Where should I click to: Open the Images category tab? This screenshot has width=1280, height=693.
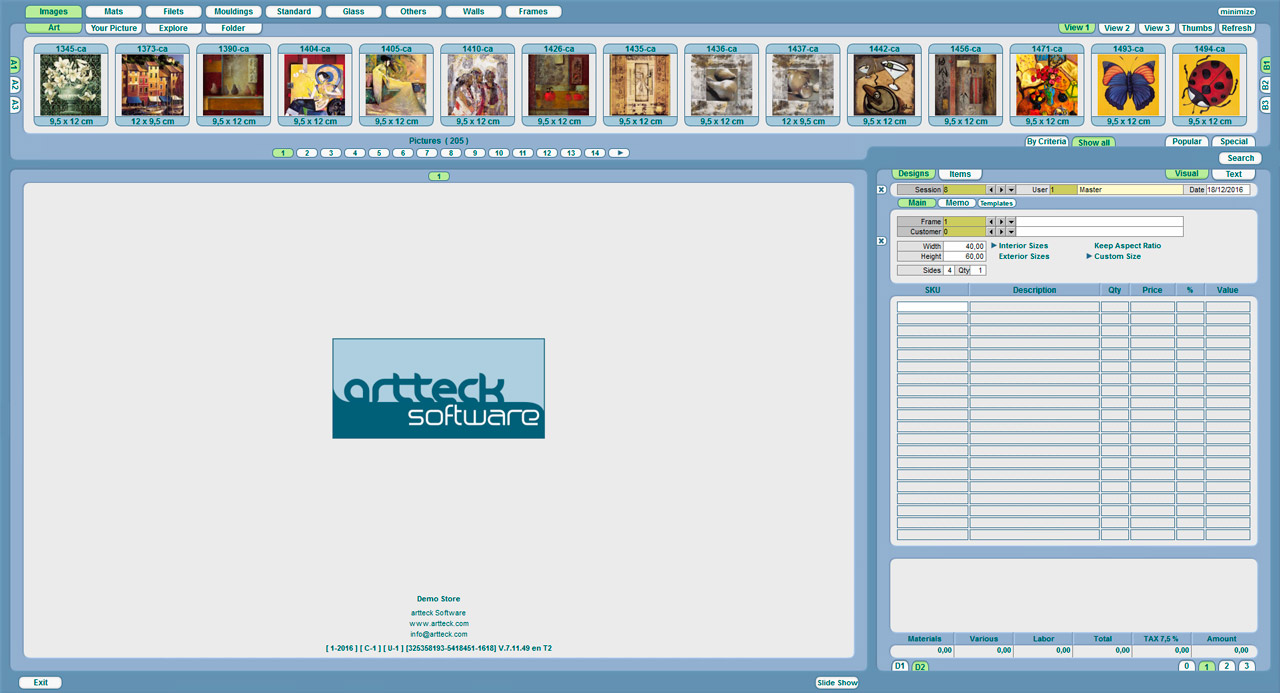(x=54, y=12)
